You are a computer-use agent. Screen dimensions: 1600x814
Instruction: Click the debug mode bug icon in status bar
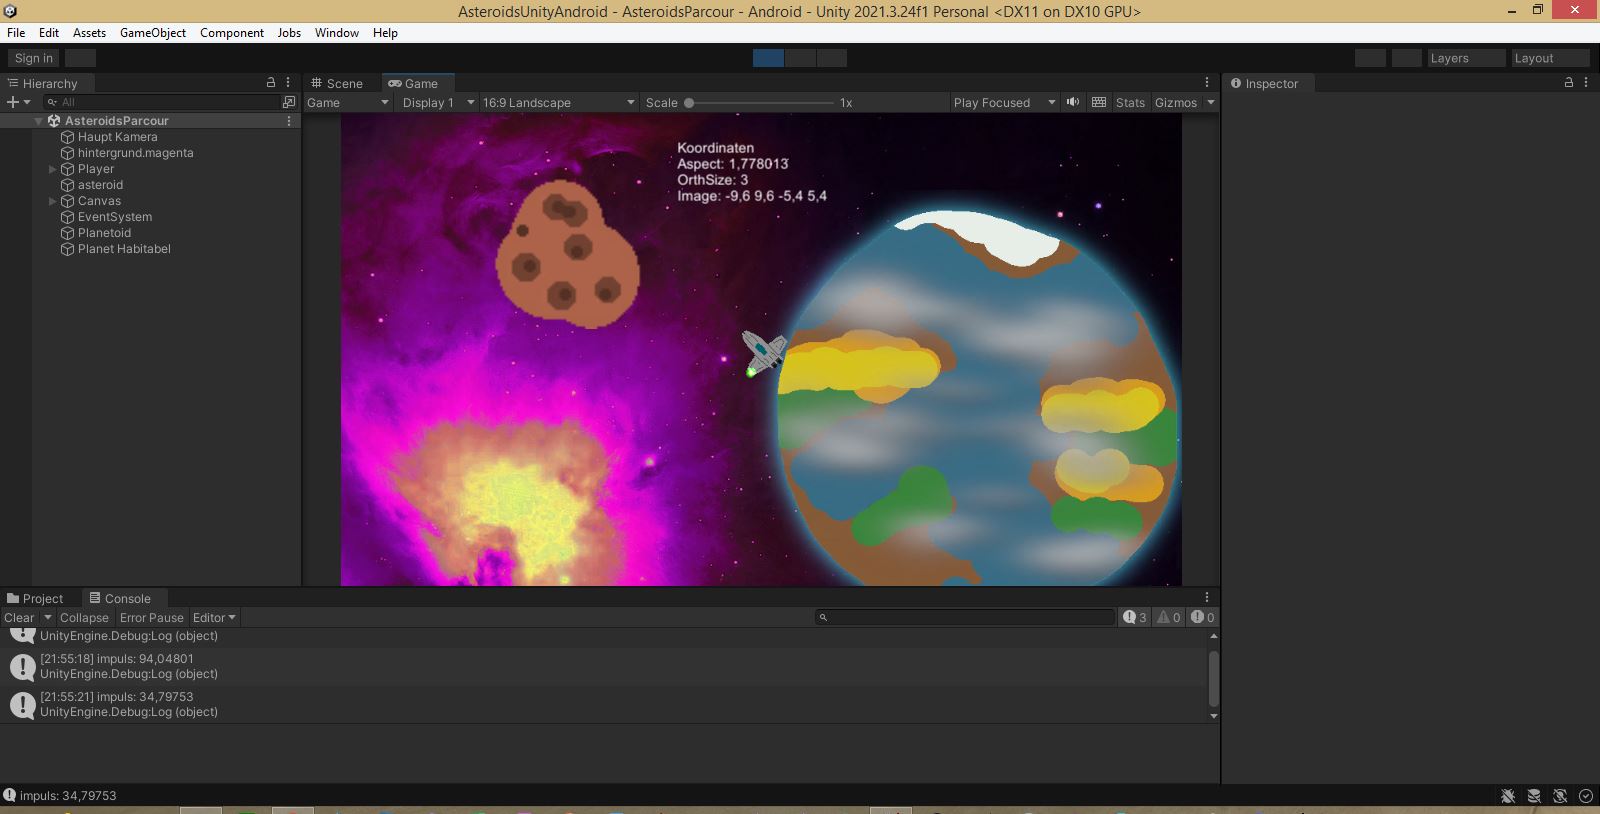1508,796
